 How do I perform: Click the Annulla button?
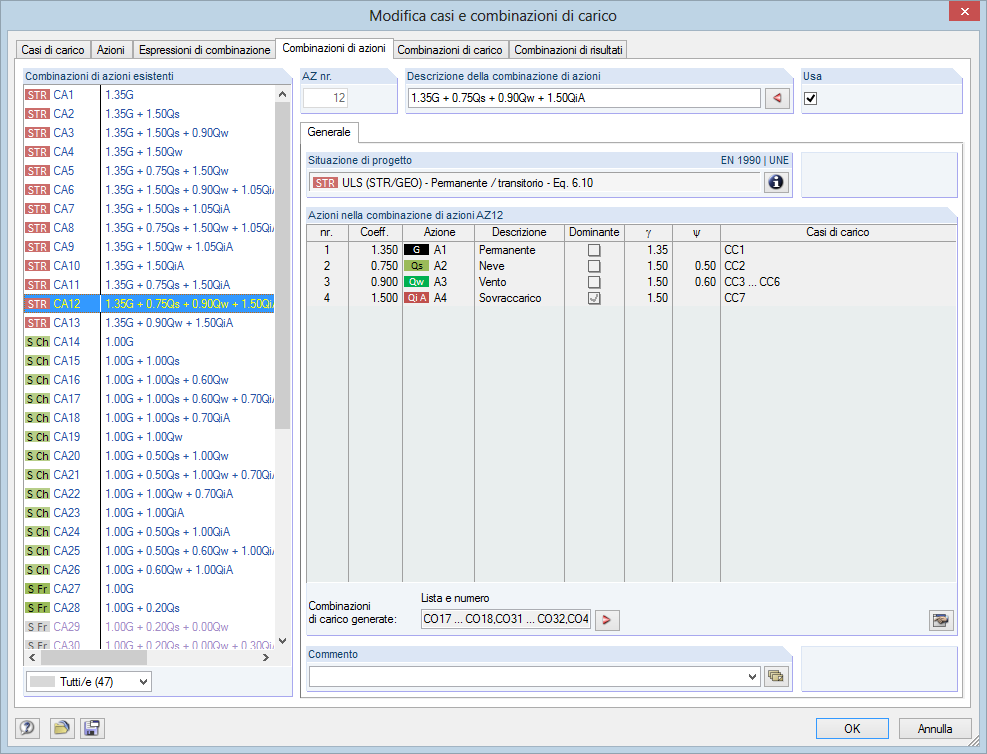click(x=935, y=728)
